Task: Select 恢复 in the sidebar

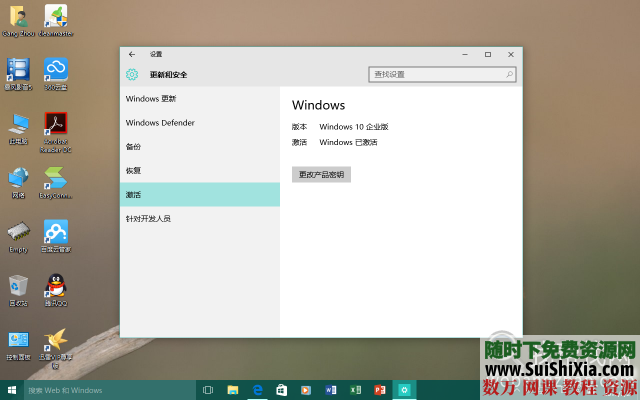Action: pyautogui.click(x=200, y=171)
